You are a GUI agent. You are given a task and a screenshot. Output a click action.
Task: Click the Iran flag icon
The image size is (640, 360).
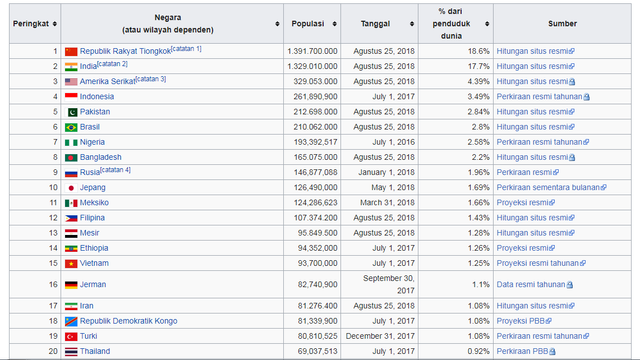click(x=71, y=306)
